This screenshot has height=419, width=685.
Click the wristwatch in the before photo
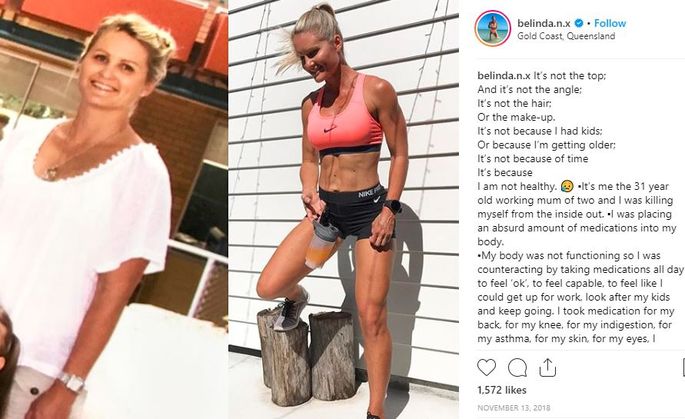click(x=72, y=382)
